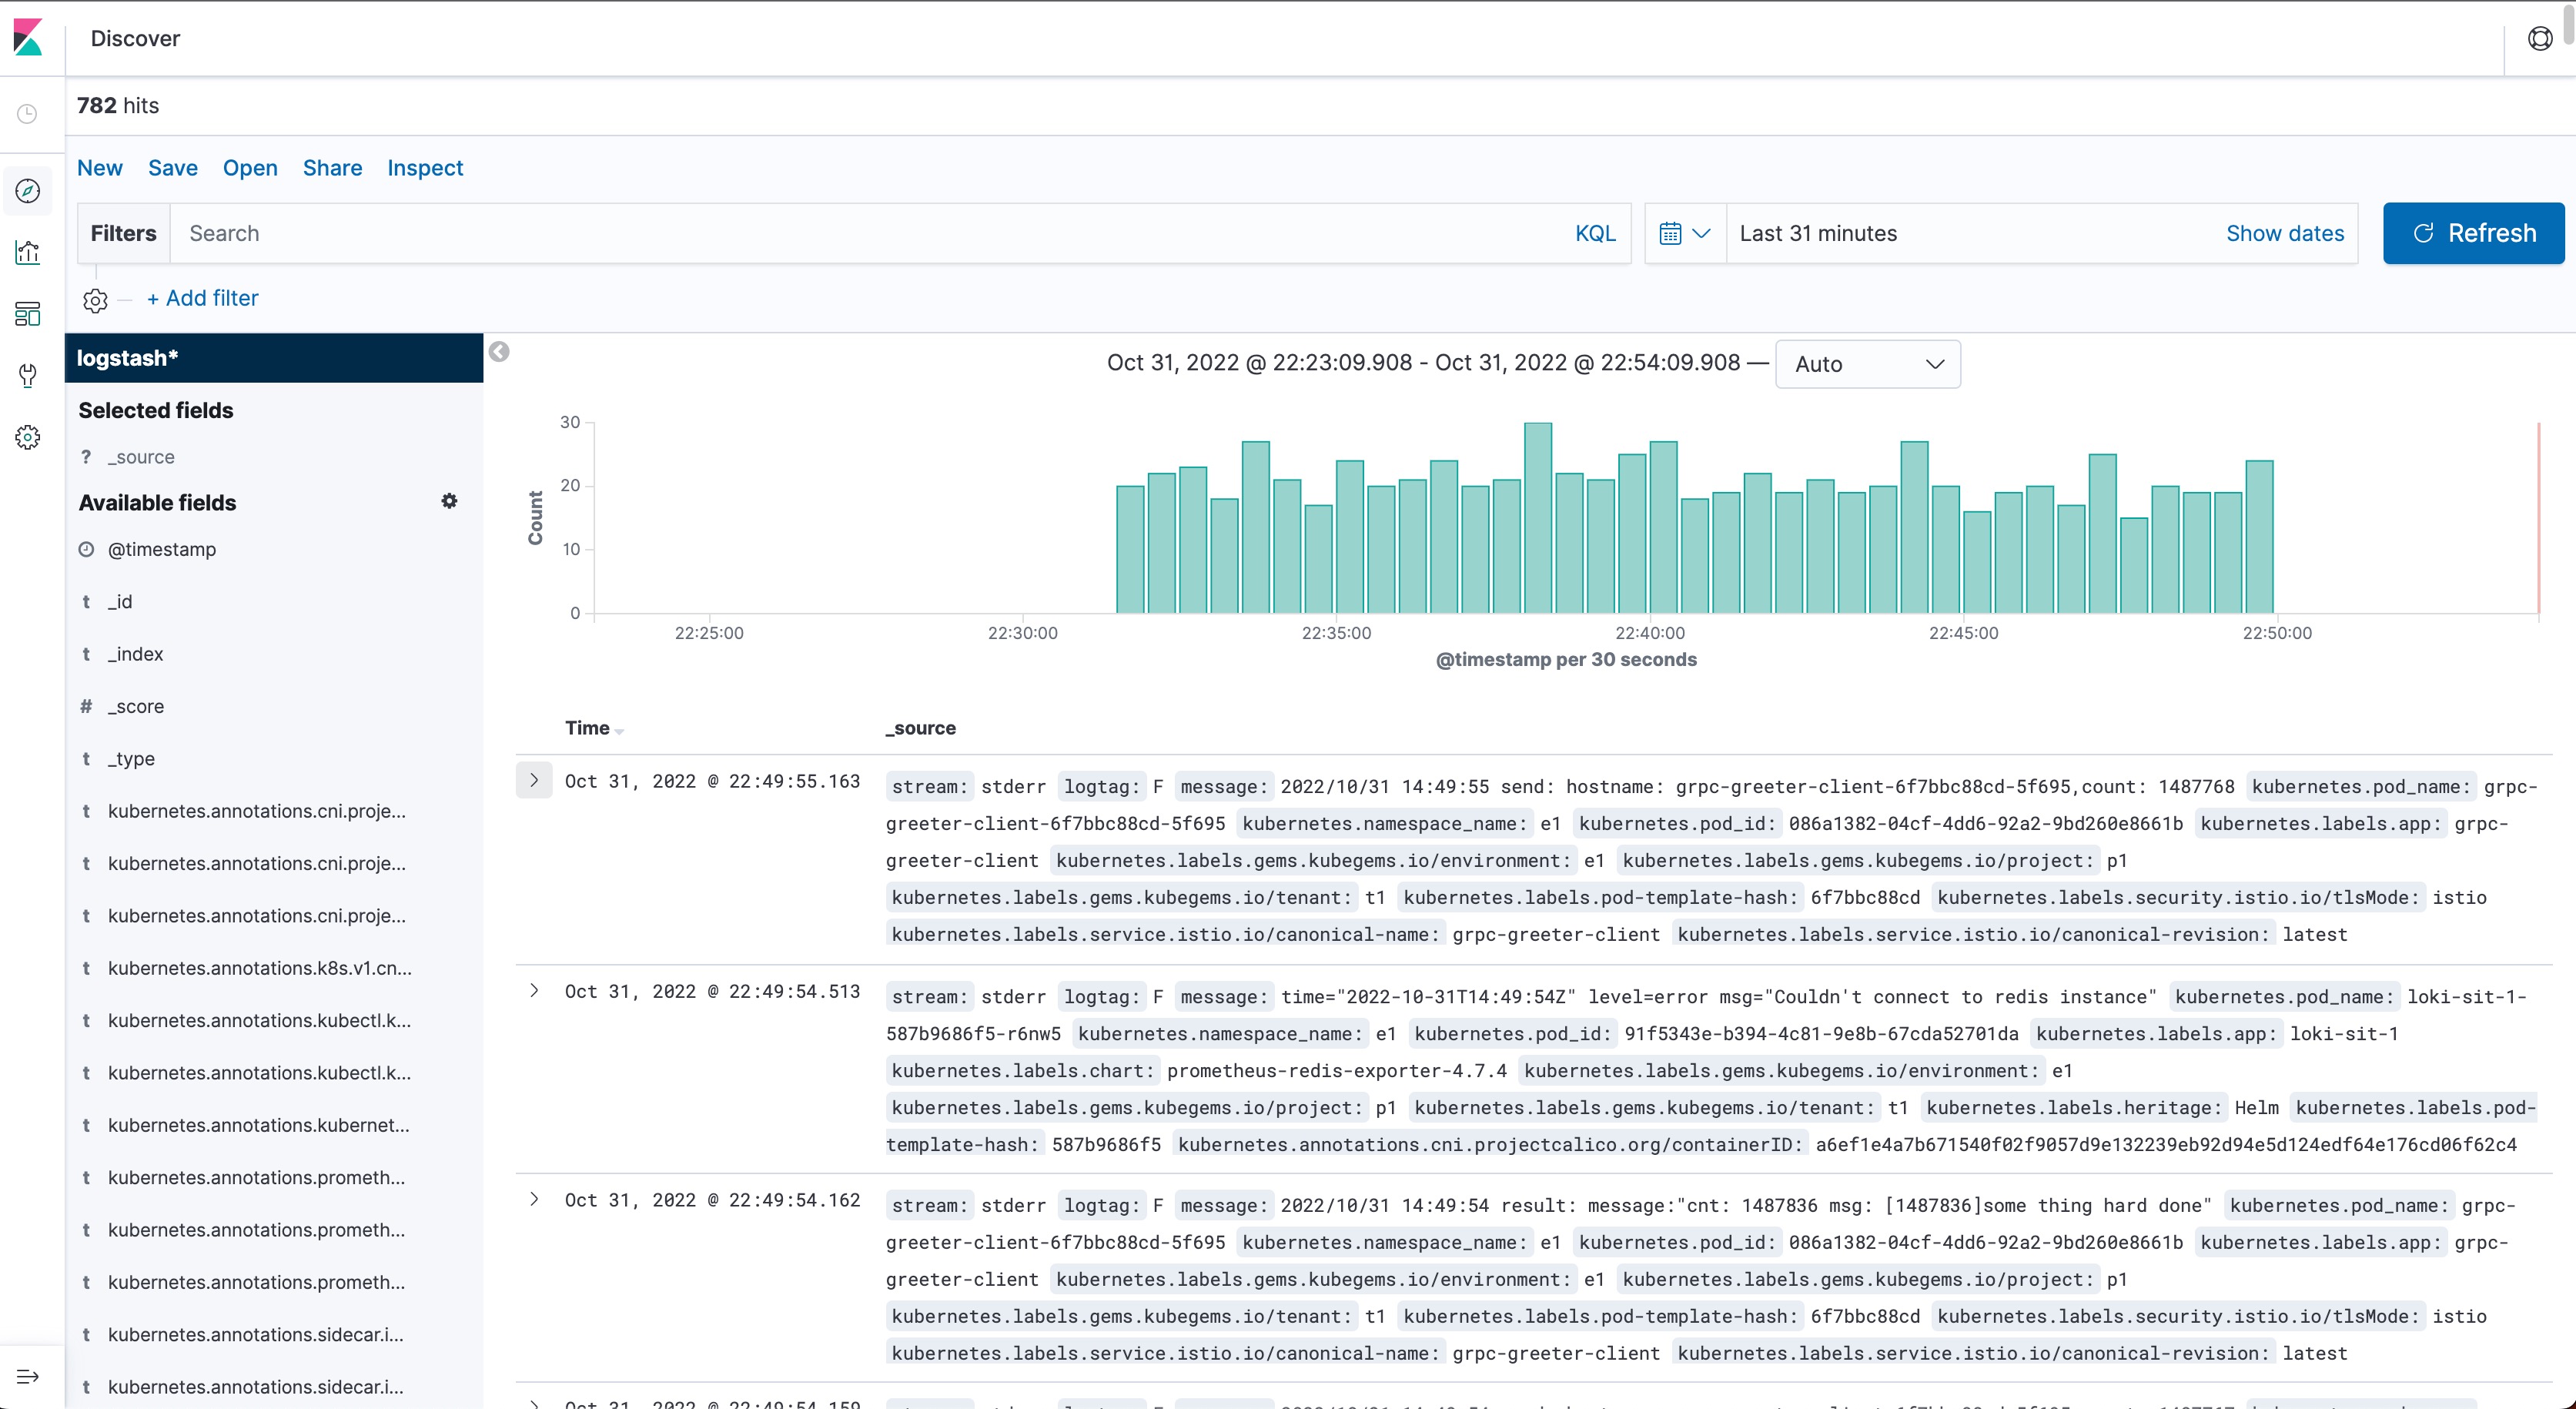The image size is (2576, 1409).
Task: Open Discover compass icon in sidebar
Action: tap(28, 190)
